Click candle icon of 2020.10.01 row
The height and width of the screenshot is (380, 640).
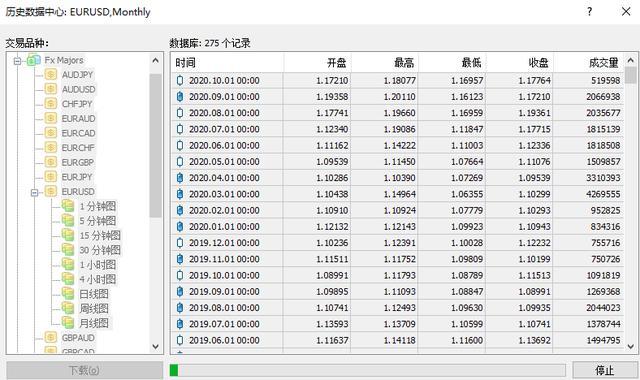coord(180,80)
